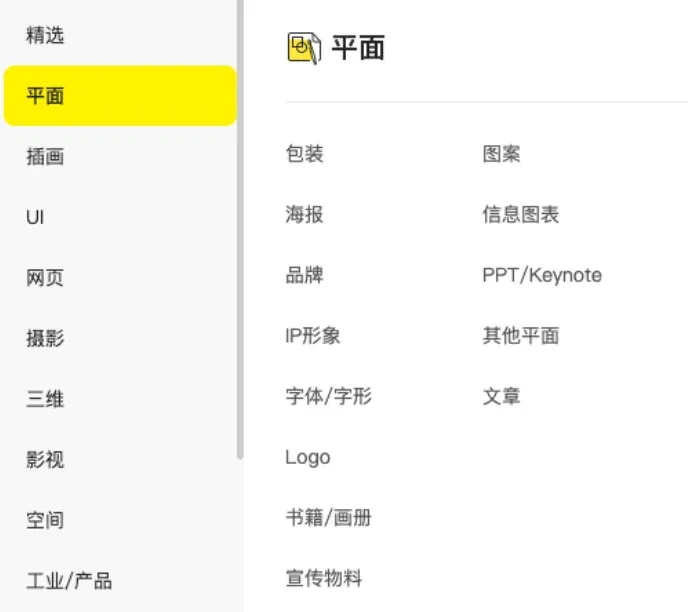Screen dimensions: 688x612
Task: Open the IP形象 subcategory
Action: (x=313, y=336)
